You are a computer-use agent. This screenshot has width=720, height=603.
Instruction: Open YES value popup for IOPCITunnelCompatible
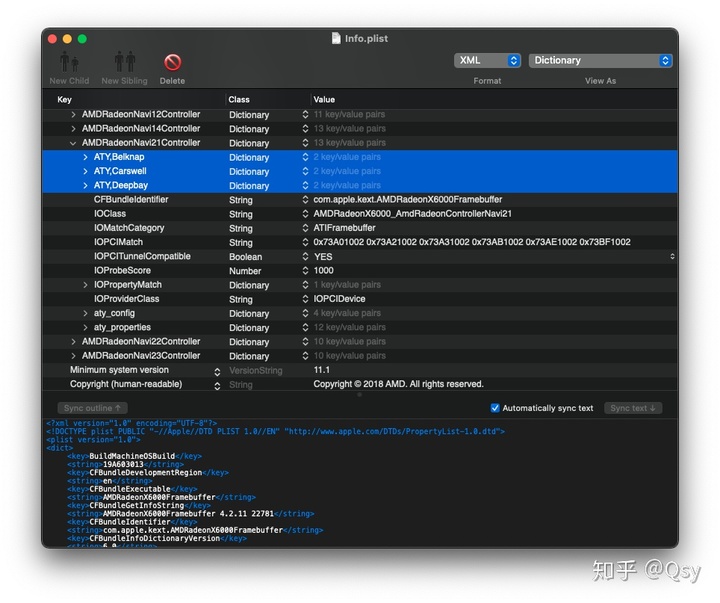click(x=672, y=256)
